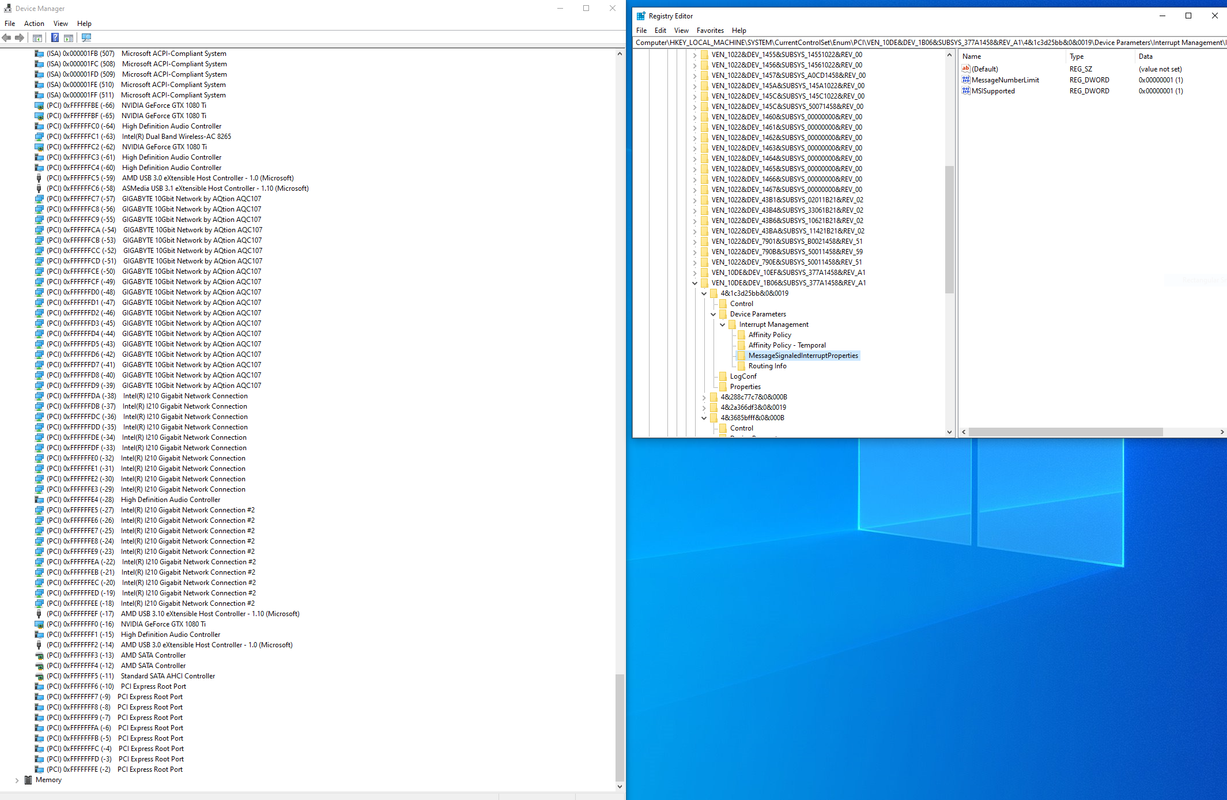Open the Favorites menu in Registry Editor

710,31
